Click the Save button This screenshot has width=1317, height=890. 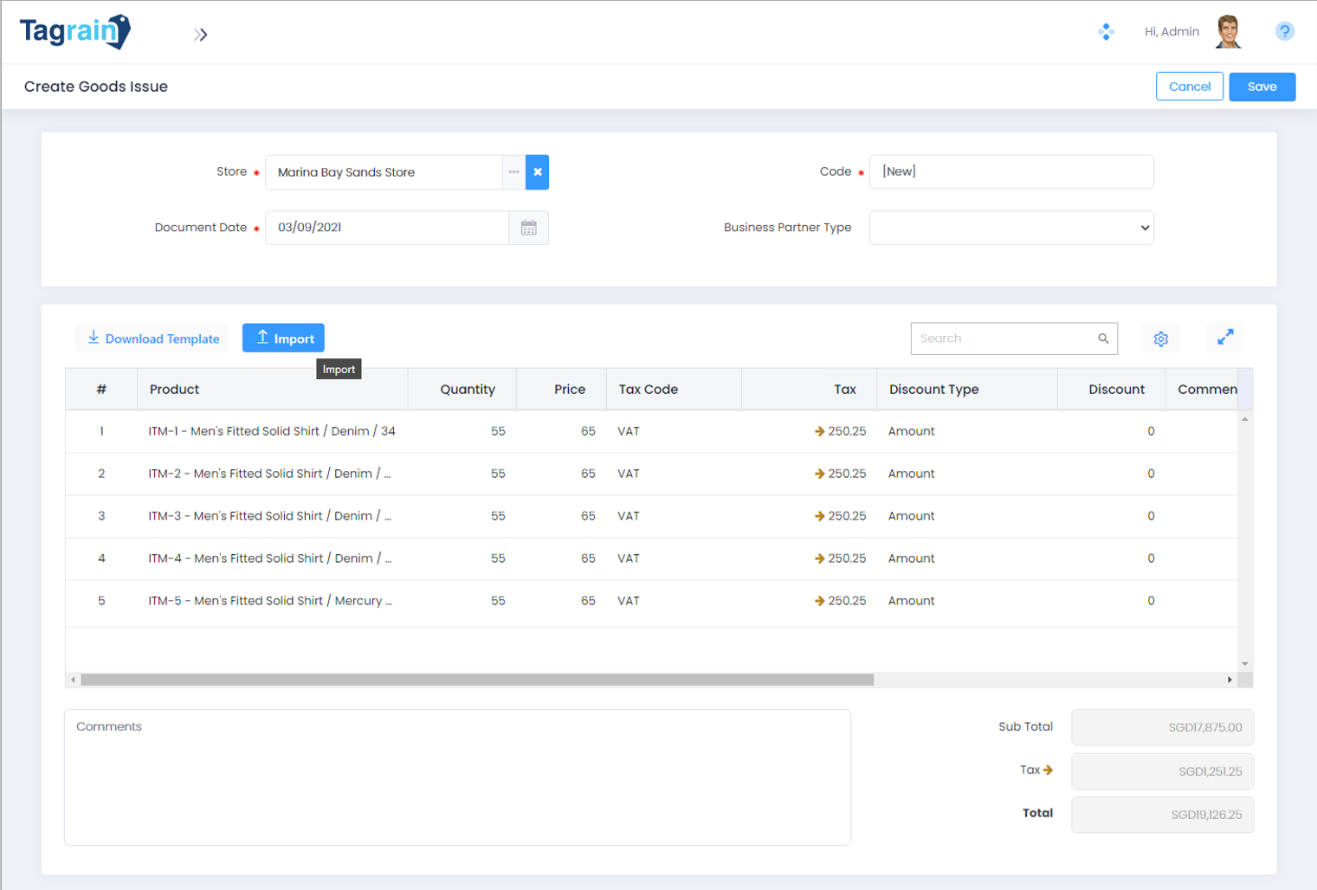coord(1262,87)
